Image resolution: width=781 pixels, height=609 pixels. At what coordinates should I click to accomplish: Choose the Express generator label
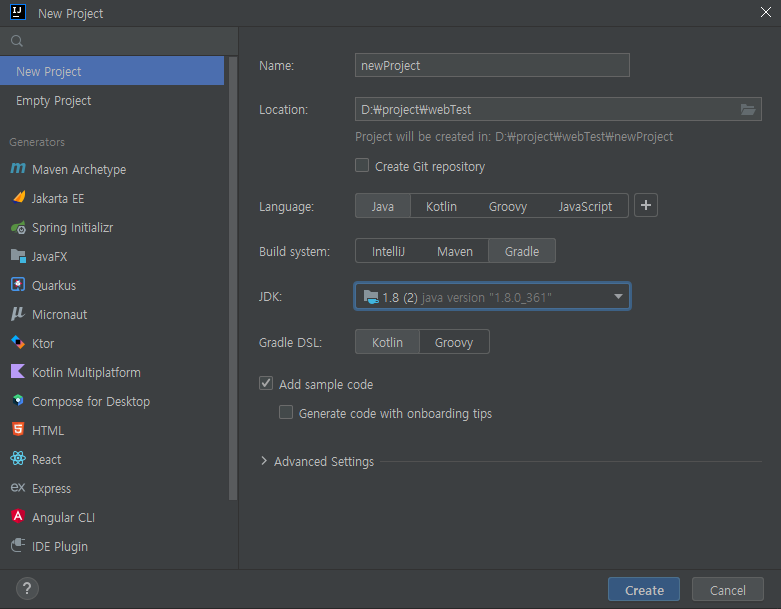pyautogui.click(x=51, y=488)
